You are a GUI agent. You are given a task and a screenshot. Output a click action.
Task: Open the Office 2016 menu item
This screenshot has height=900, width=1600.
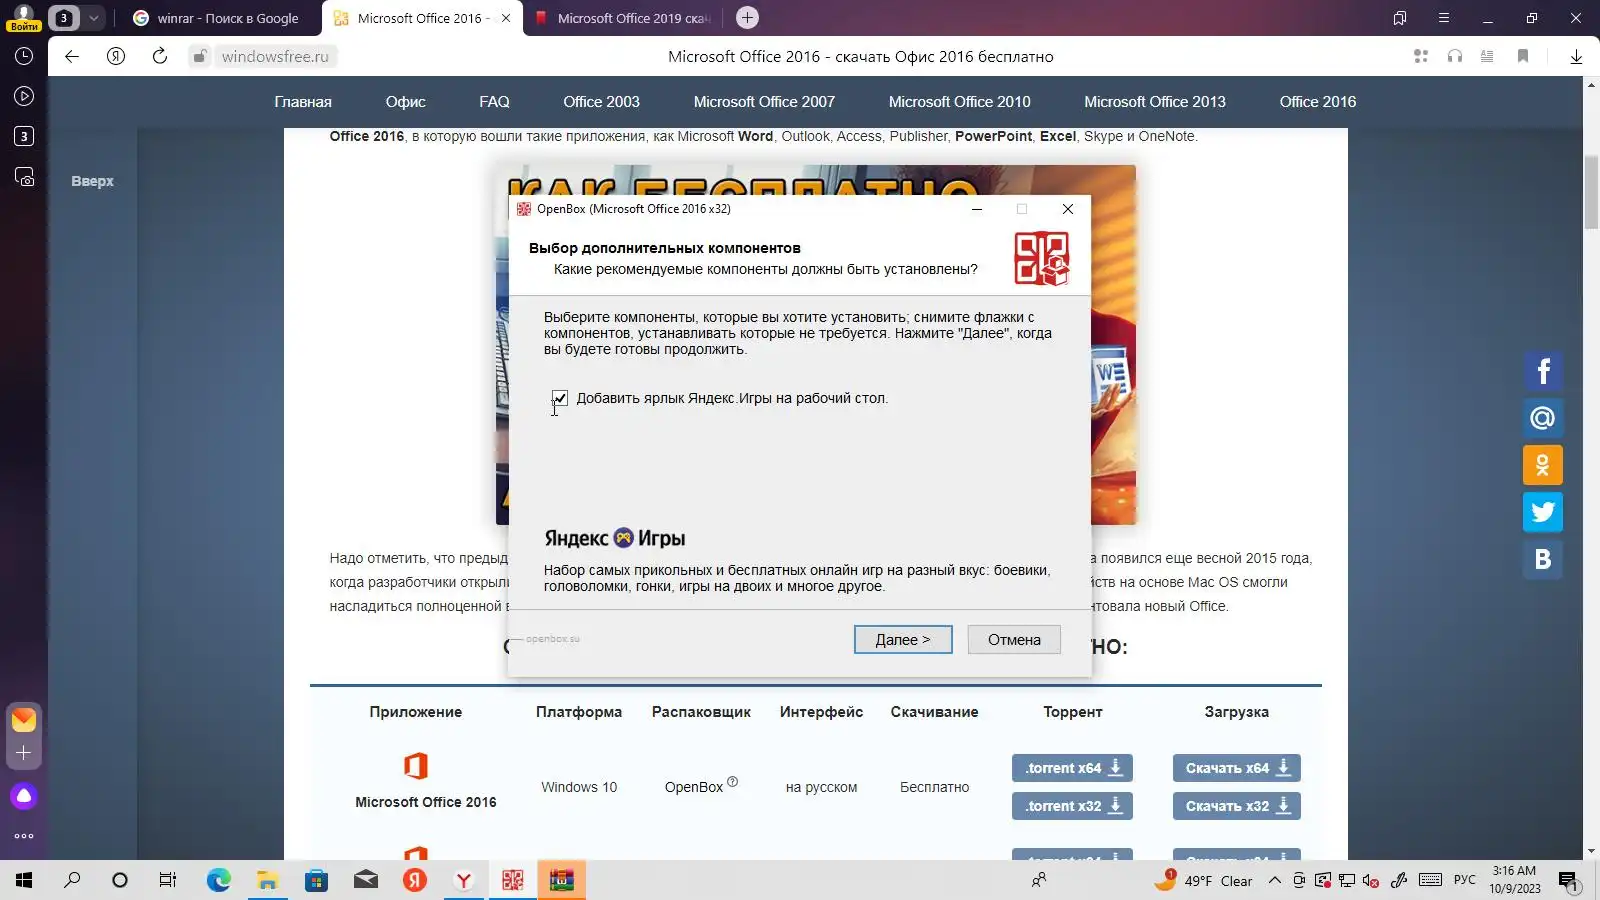tap(1318, 102)
